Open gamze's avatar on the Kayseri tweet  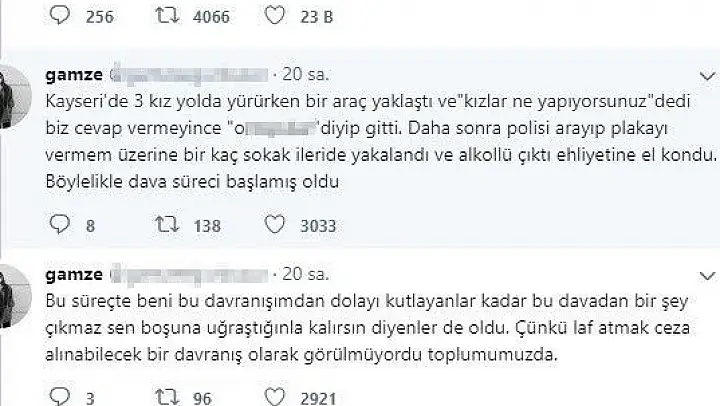(x=15, y=96)
